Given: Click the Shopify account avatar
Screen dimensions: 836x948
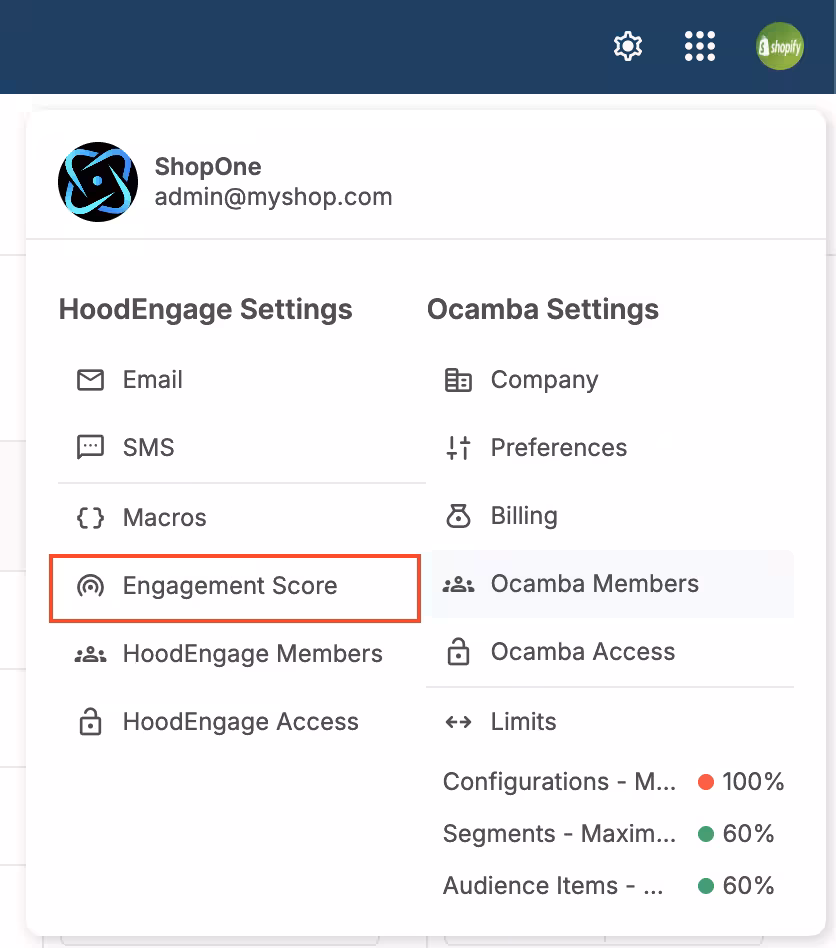Looking at the screenshot, I should 779,45.
